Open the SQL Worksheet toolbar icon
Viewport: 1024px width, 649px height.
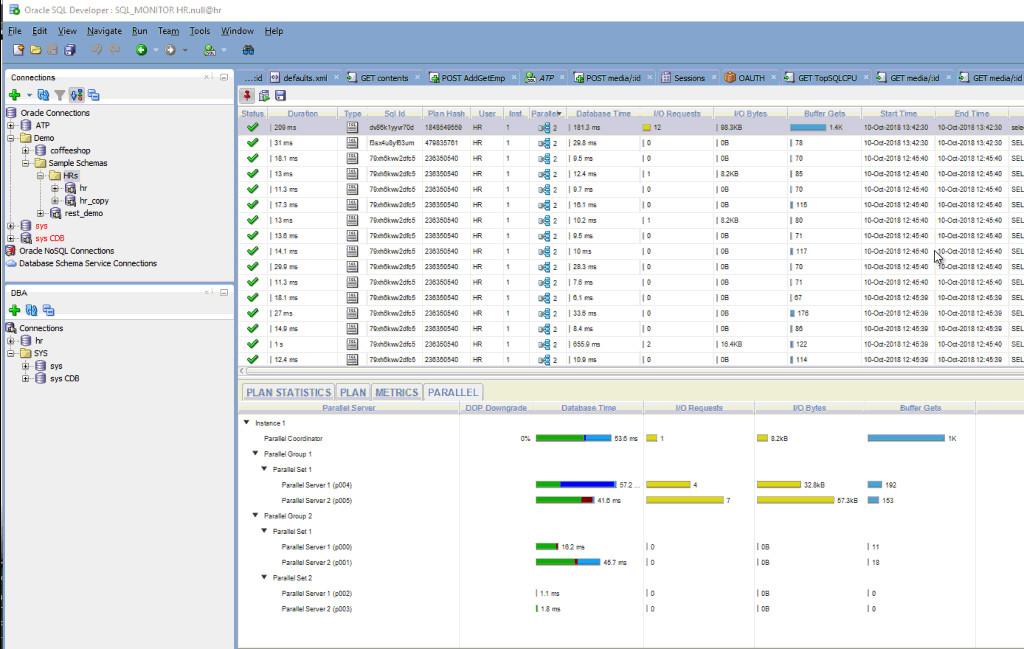coord(210,50)
